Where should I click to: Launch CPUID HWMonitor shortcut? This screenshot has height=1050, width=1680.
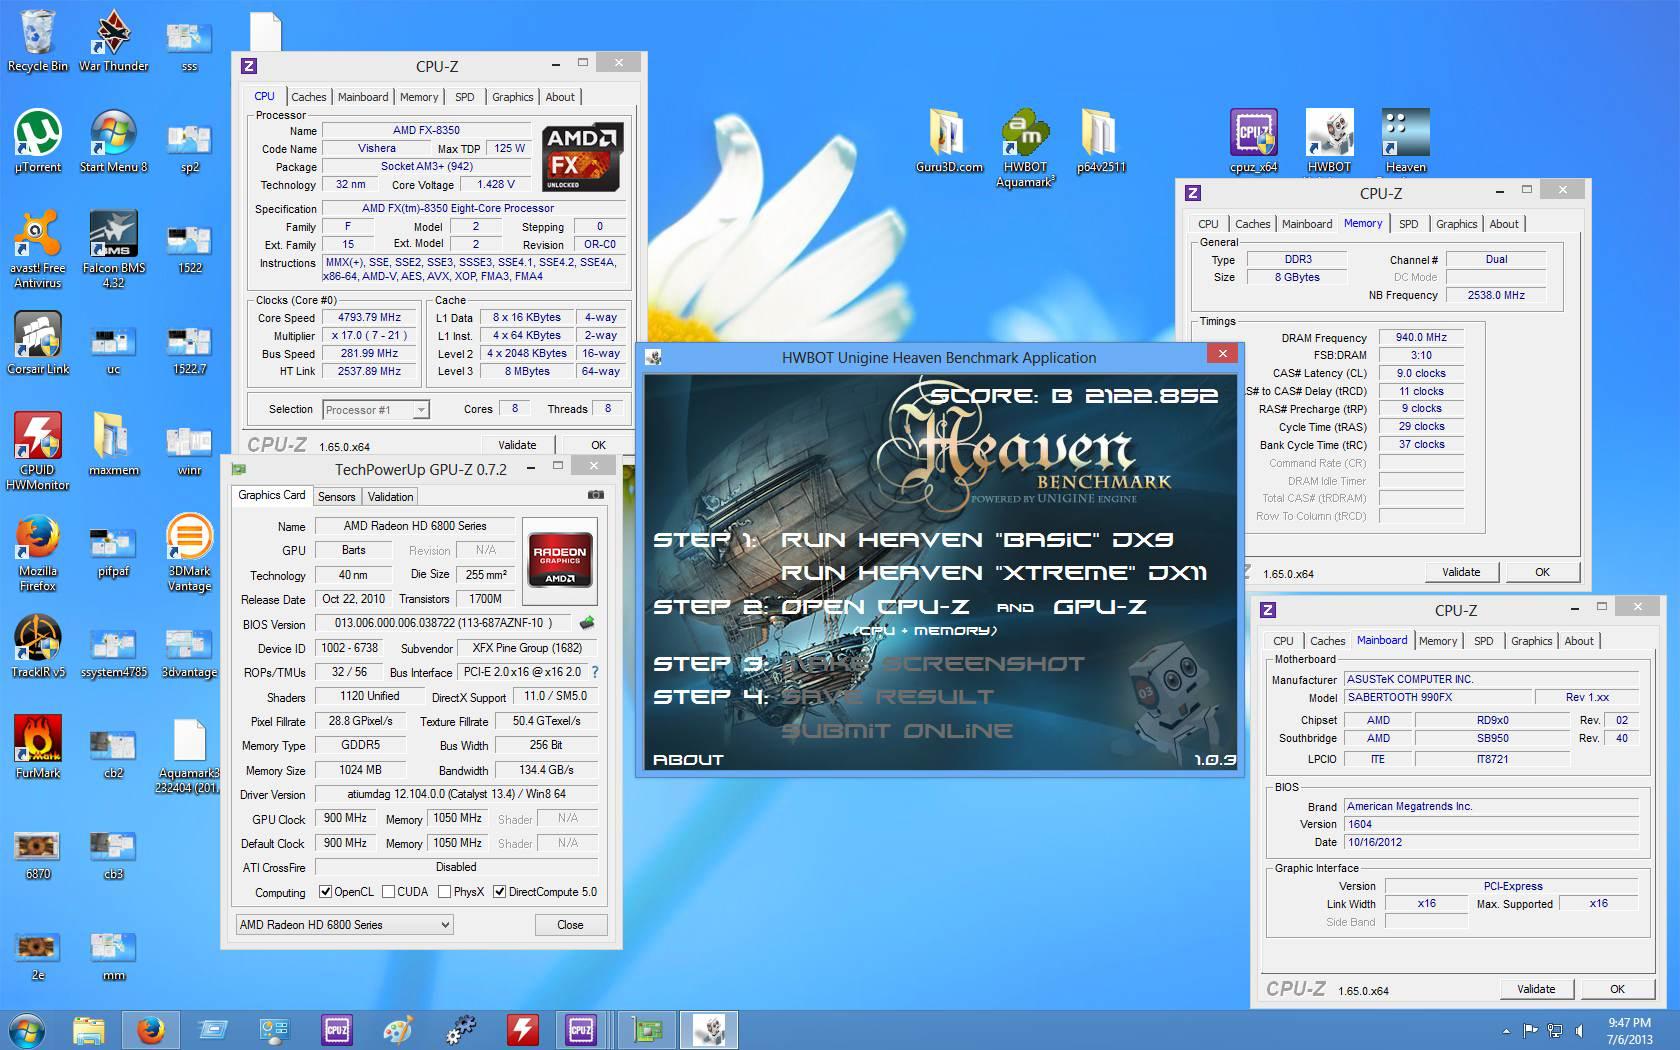(38, 451)
